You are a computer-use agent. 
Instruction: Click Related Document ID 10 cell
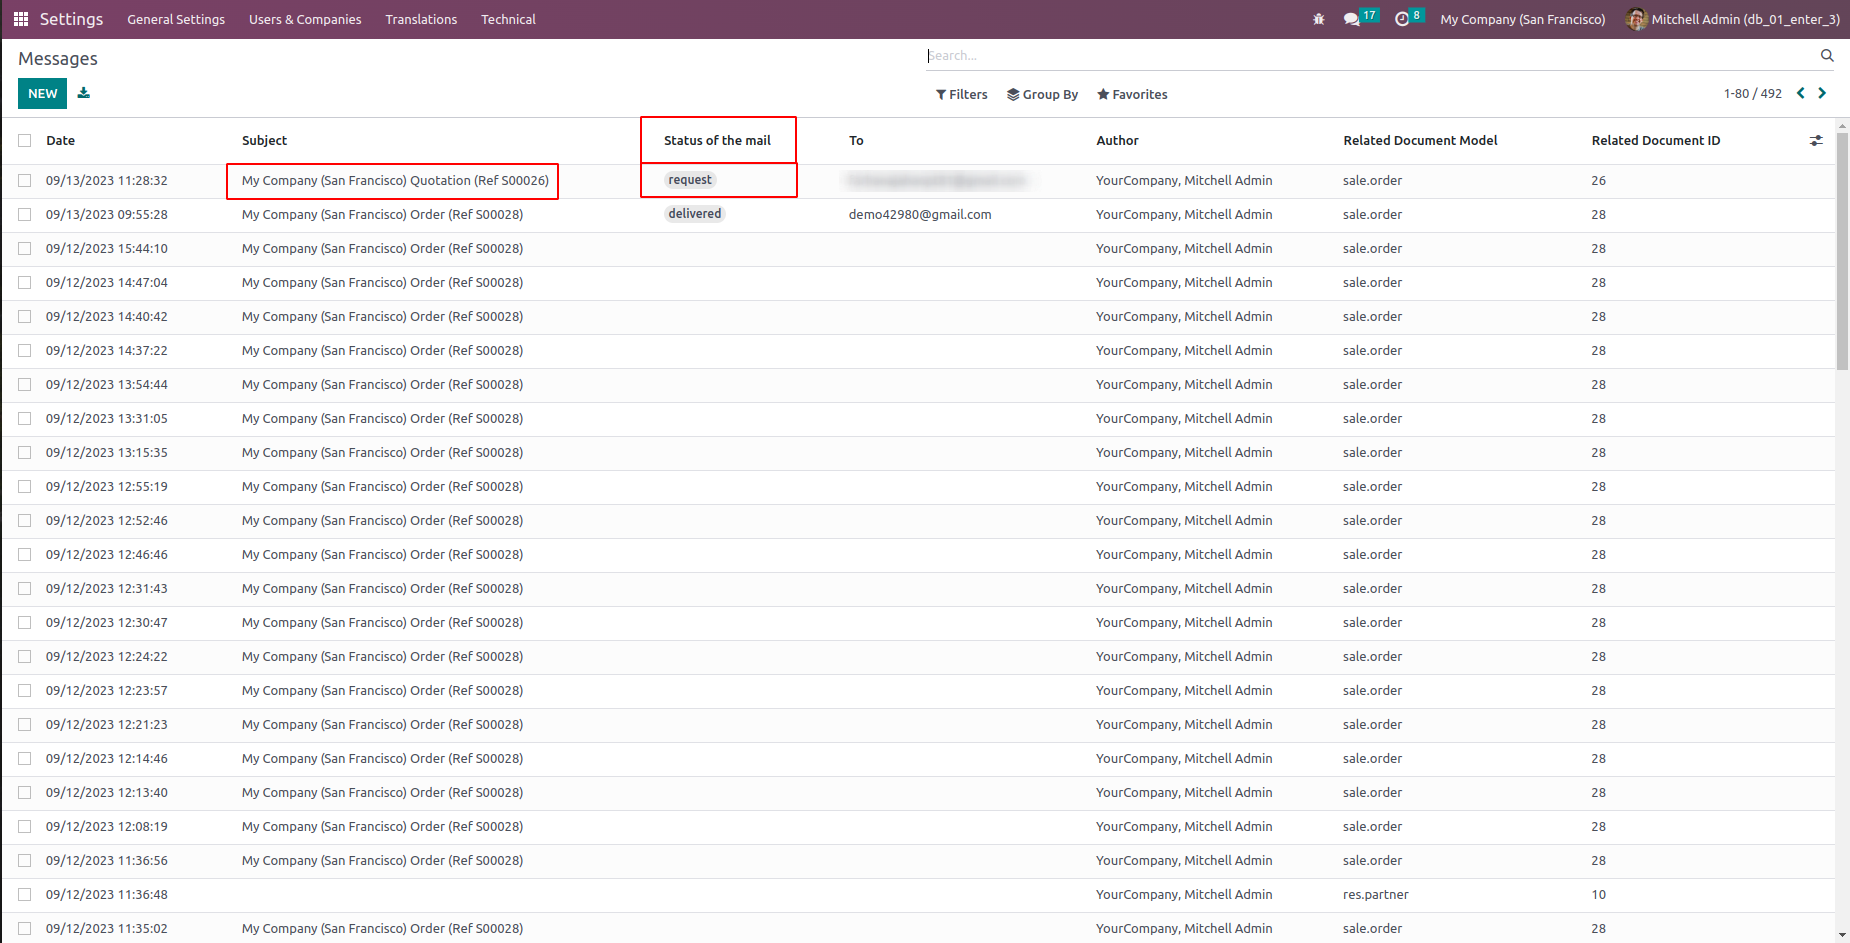[1598, 895]
